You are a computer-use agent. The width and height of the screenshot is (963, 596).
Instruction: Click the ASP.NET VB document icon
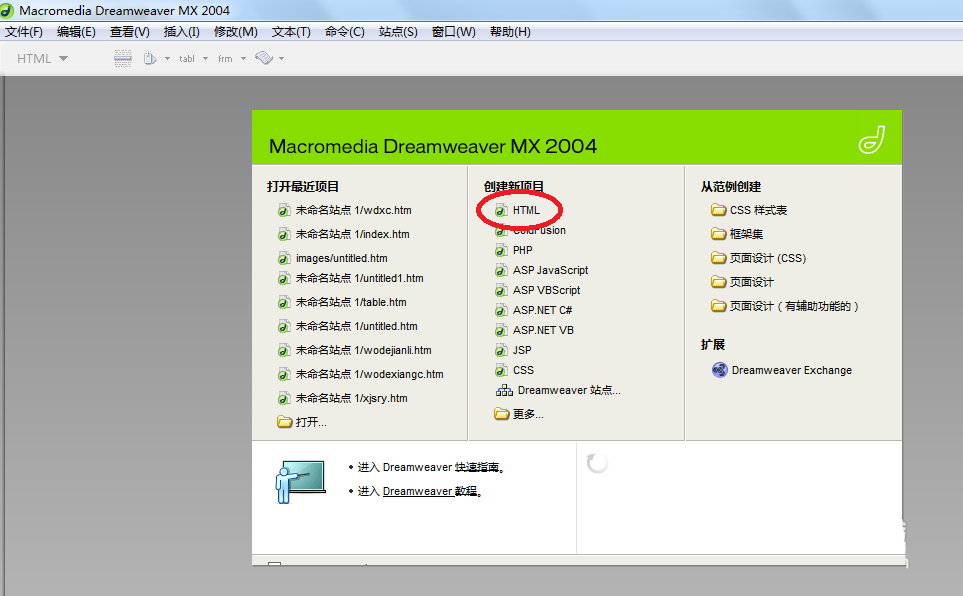[502, 331]
